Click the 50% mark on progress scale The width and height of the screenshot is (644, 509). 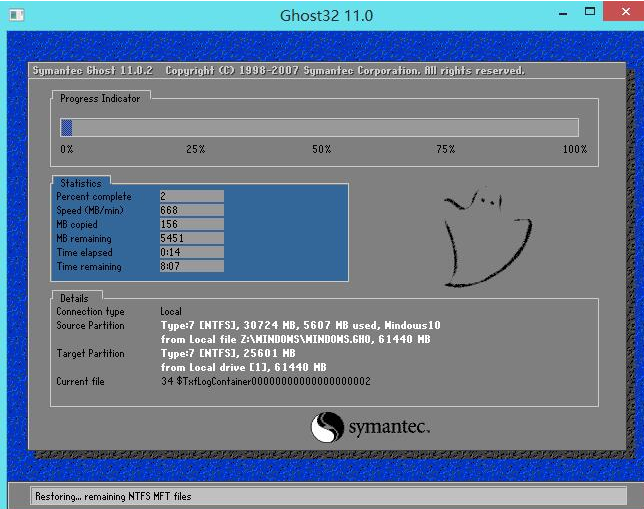[x=321, y=149]
